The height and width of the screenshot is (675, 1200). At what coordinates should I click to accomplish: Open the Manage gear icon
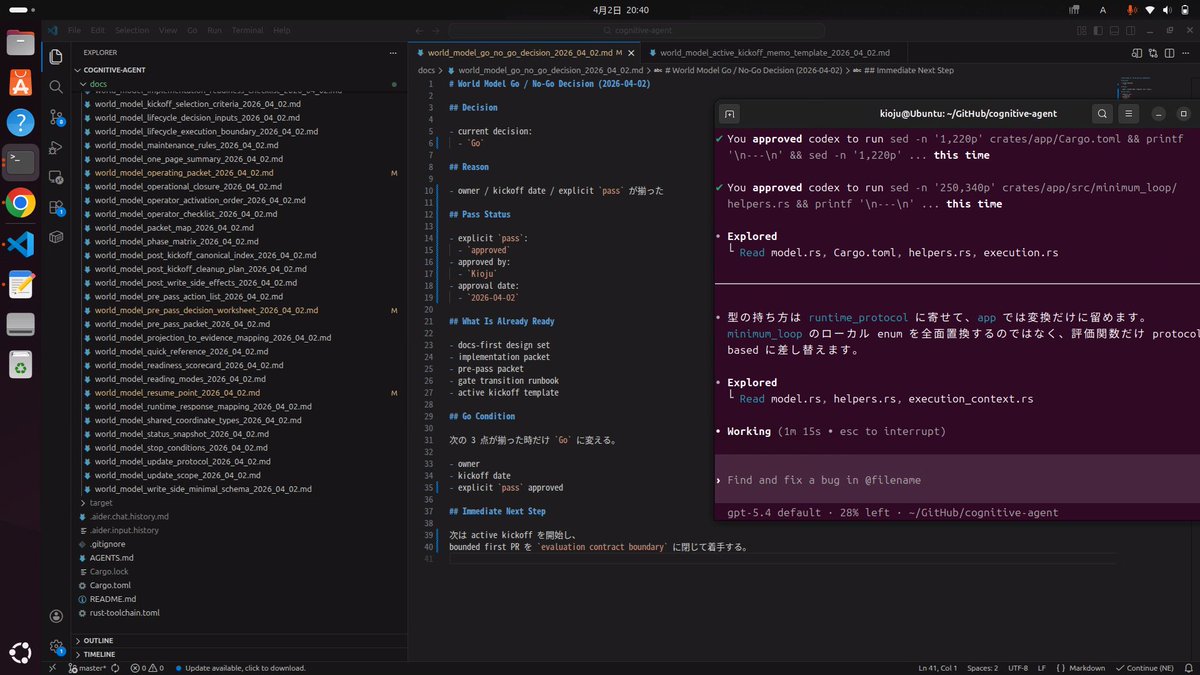(x=56, y=646)
